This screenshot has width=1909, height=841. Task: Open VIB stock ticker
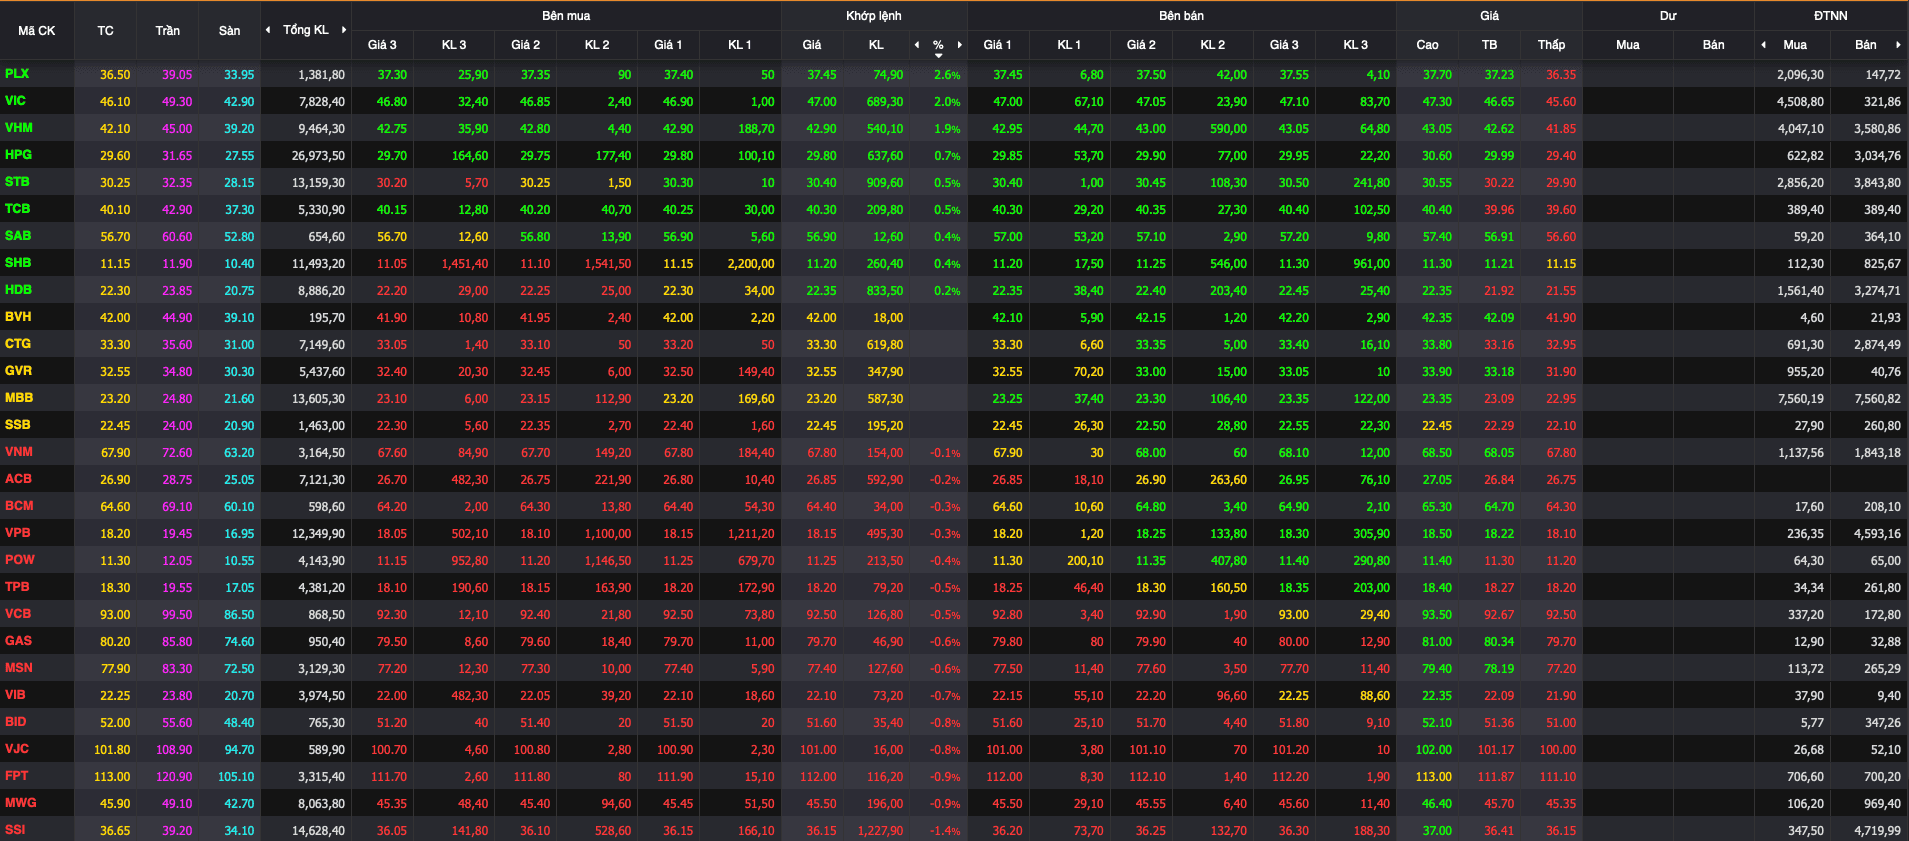[x=15, y=695]
